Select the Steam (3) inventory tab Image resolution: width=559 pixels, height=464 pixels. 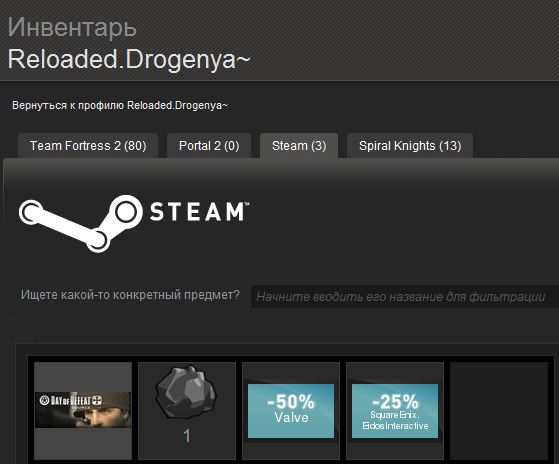pyautogui.click(x=299, y=145)
